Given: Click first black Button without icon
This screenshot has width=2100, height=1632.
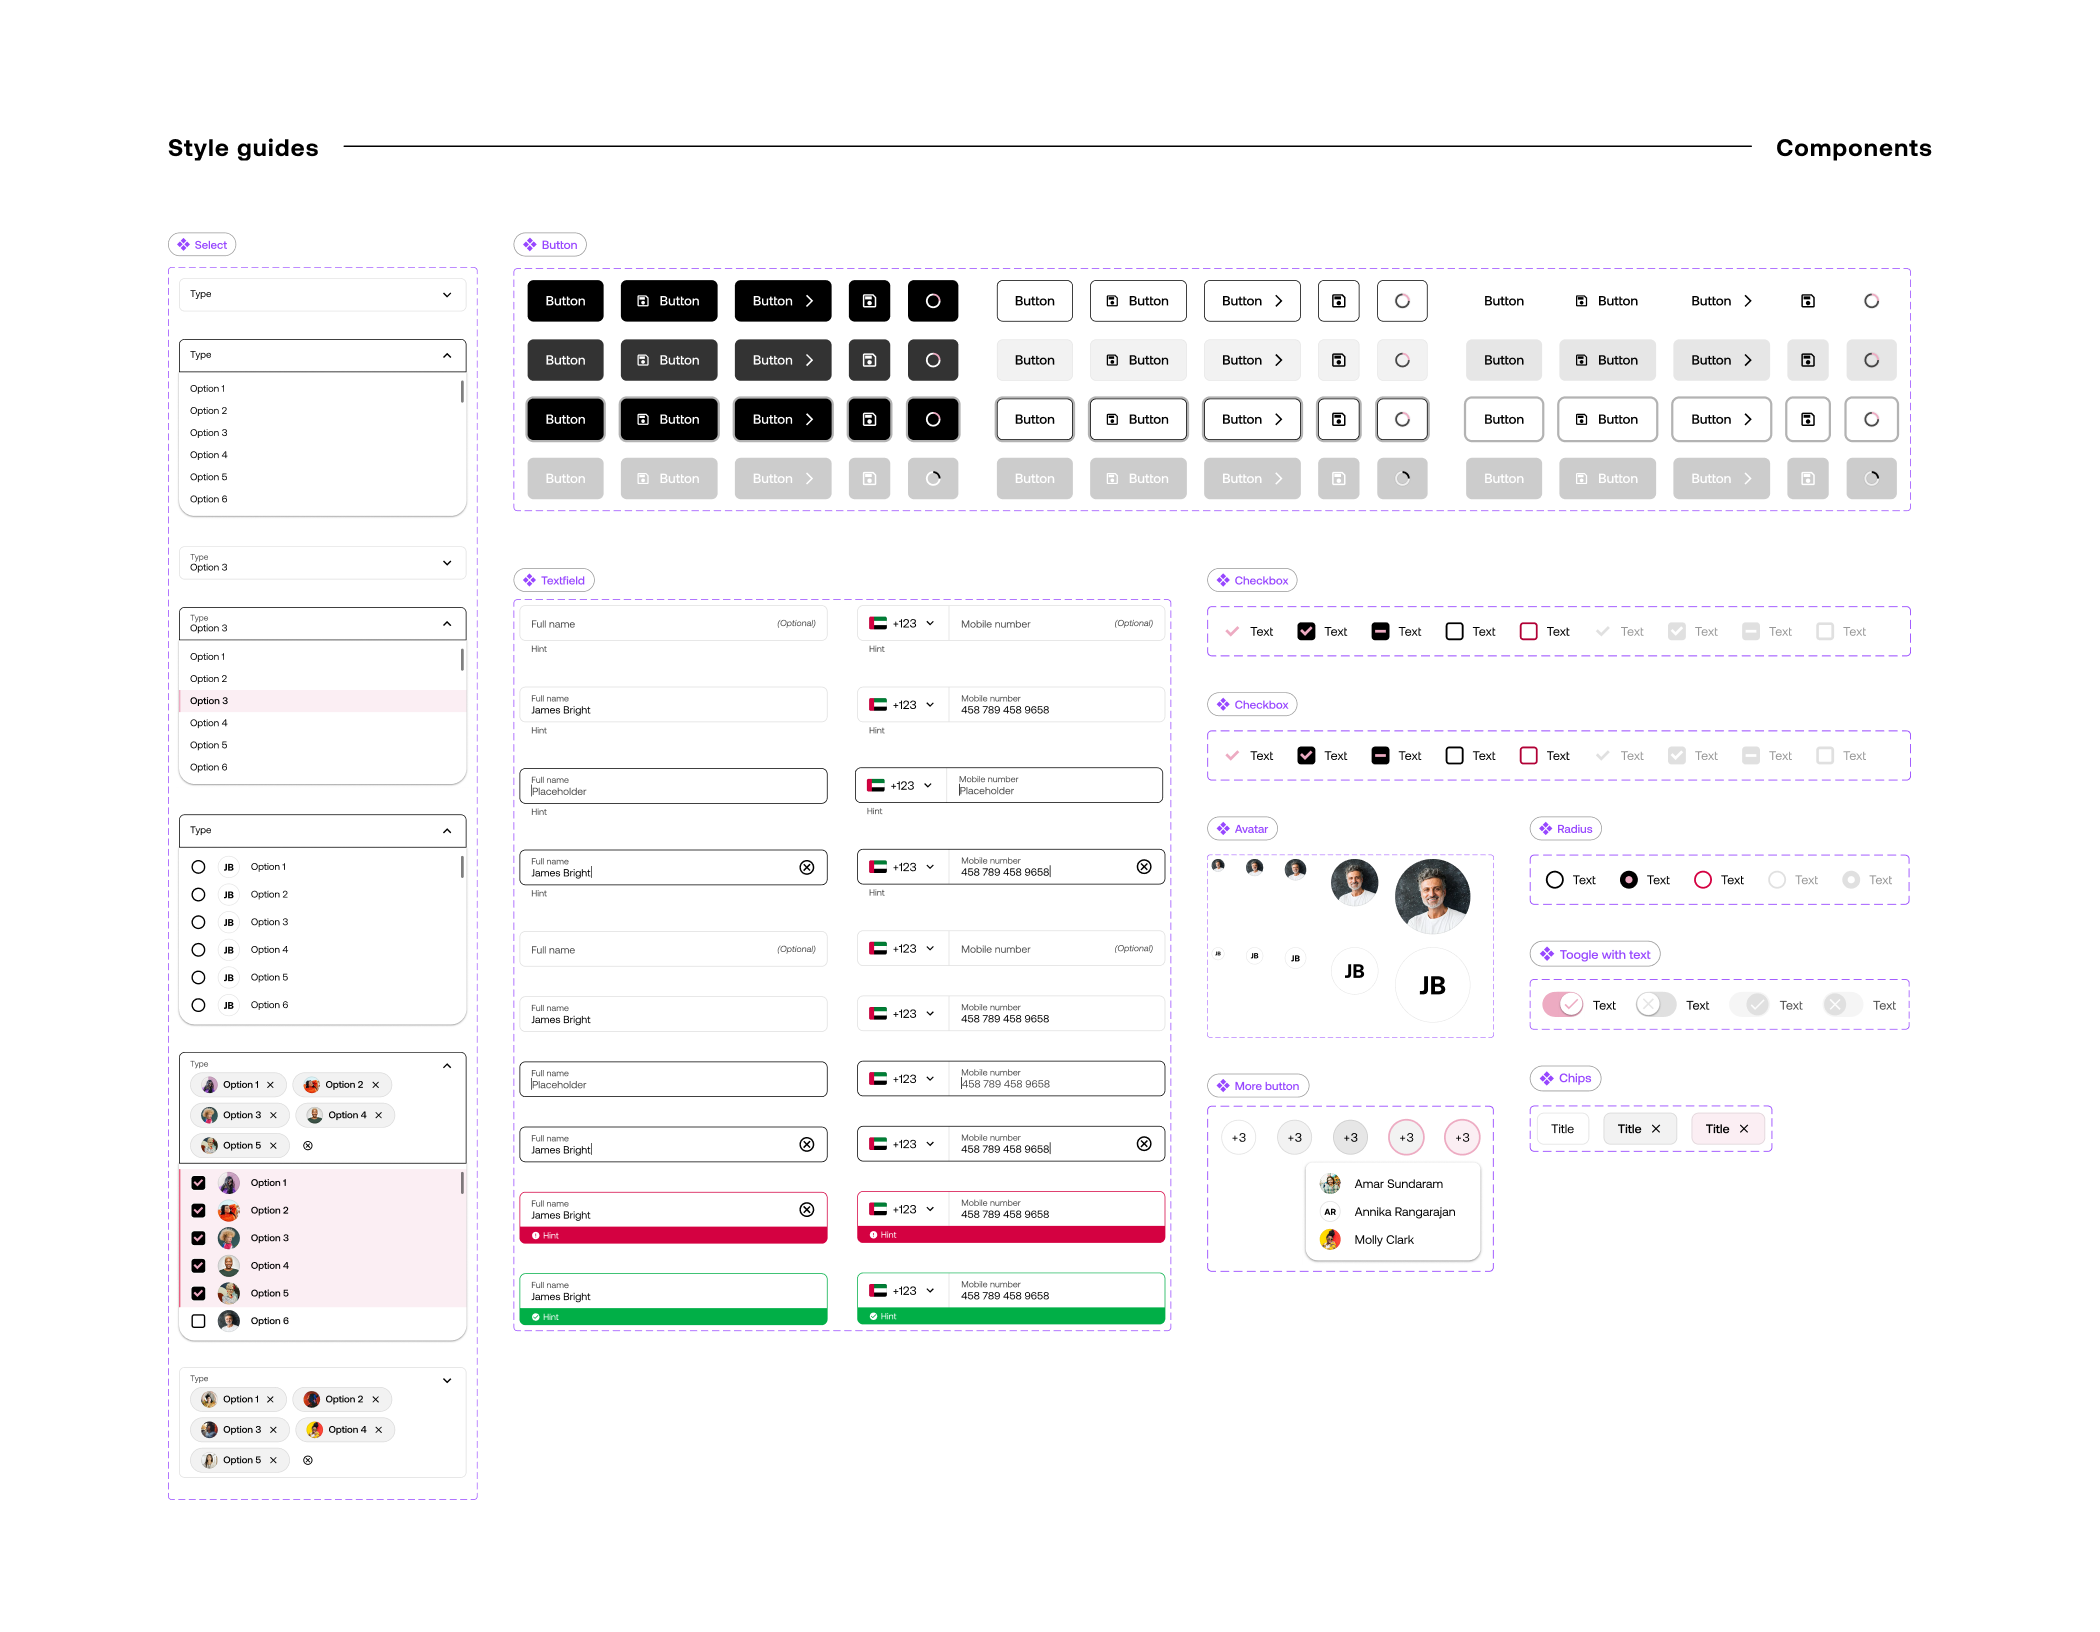Looking at the screenshot, I should tap(565, 301).
